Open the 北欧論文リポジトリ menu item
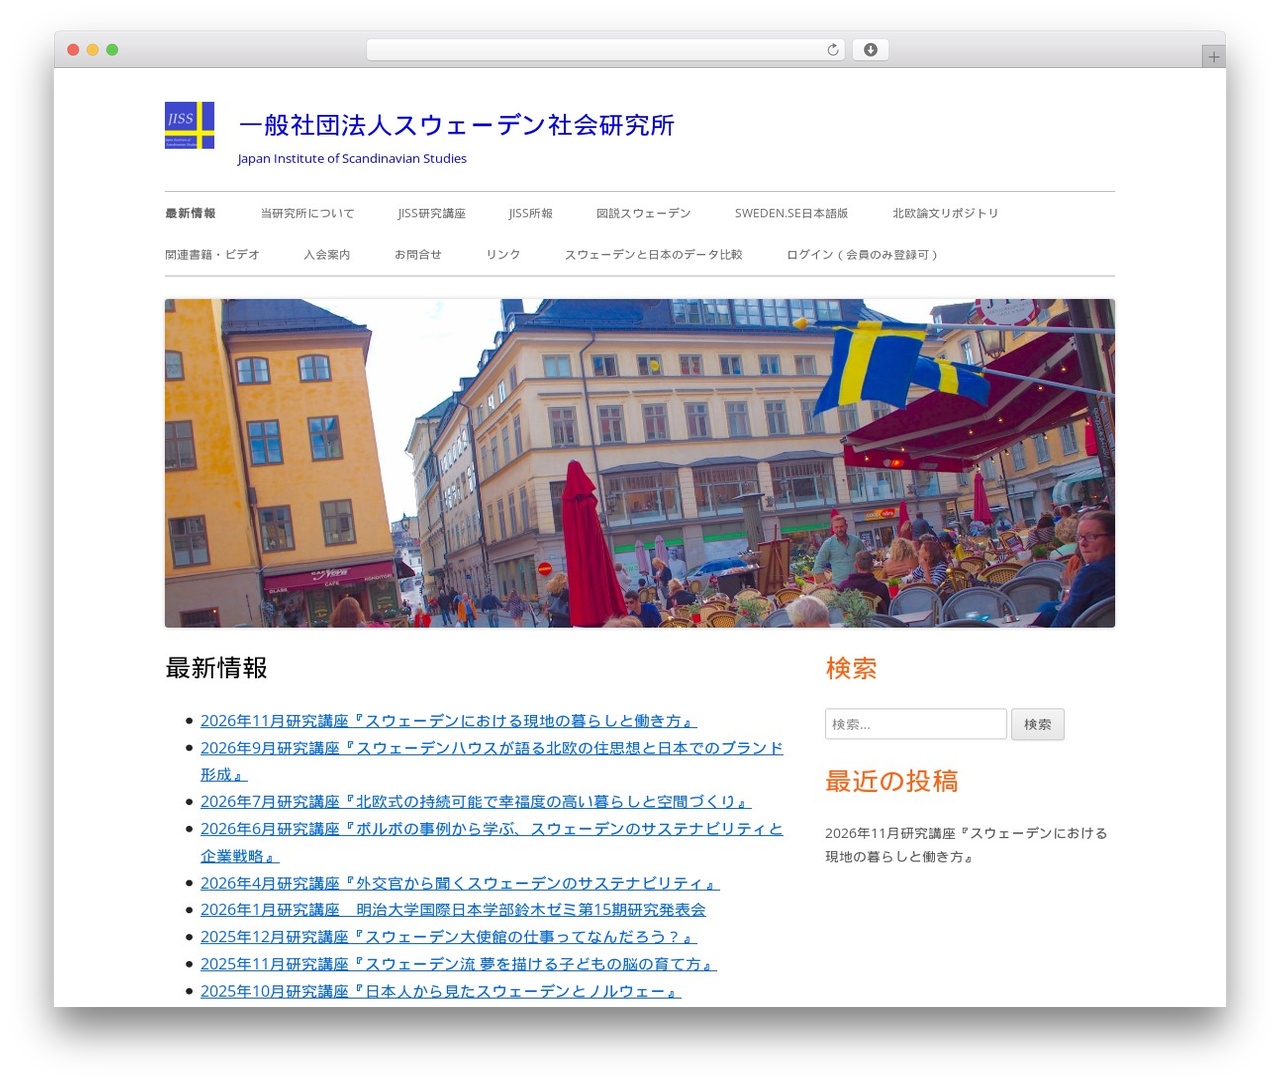Image resolution: width=1280 pixels, height=1084 pixels. [x=945, y=213]
